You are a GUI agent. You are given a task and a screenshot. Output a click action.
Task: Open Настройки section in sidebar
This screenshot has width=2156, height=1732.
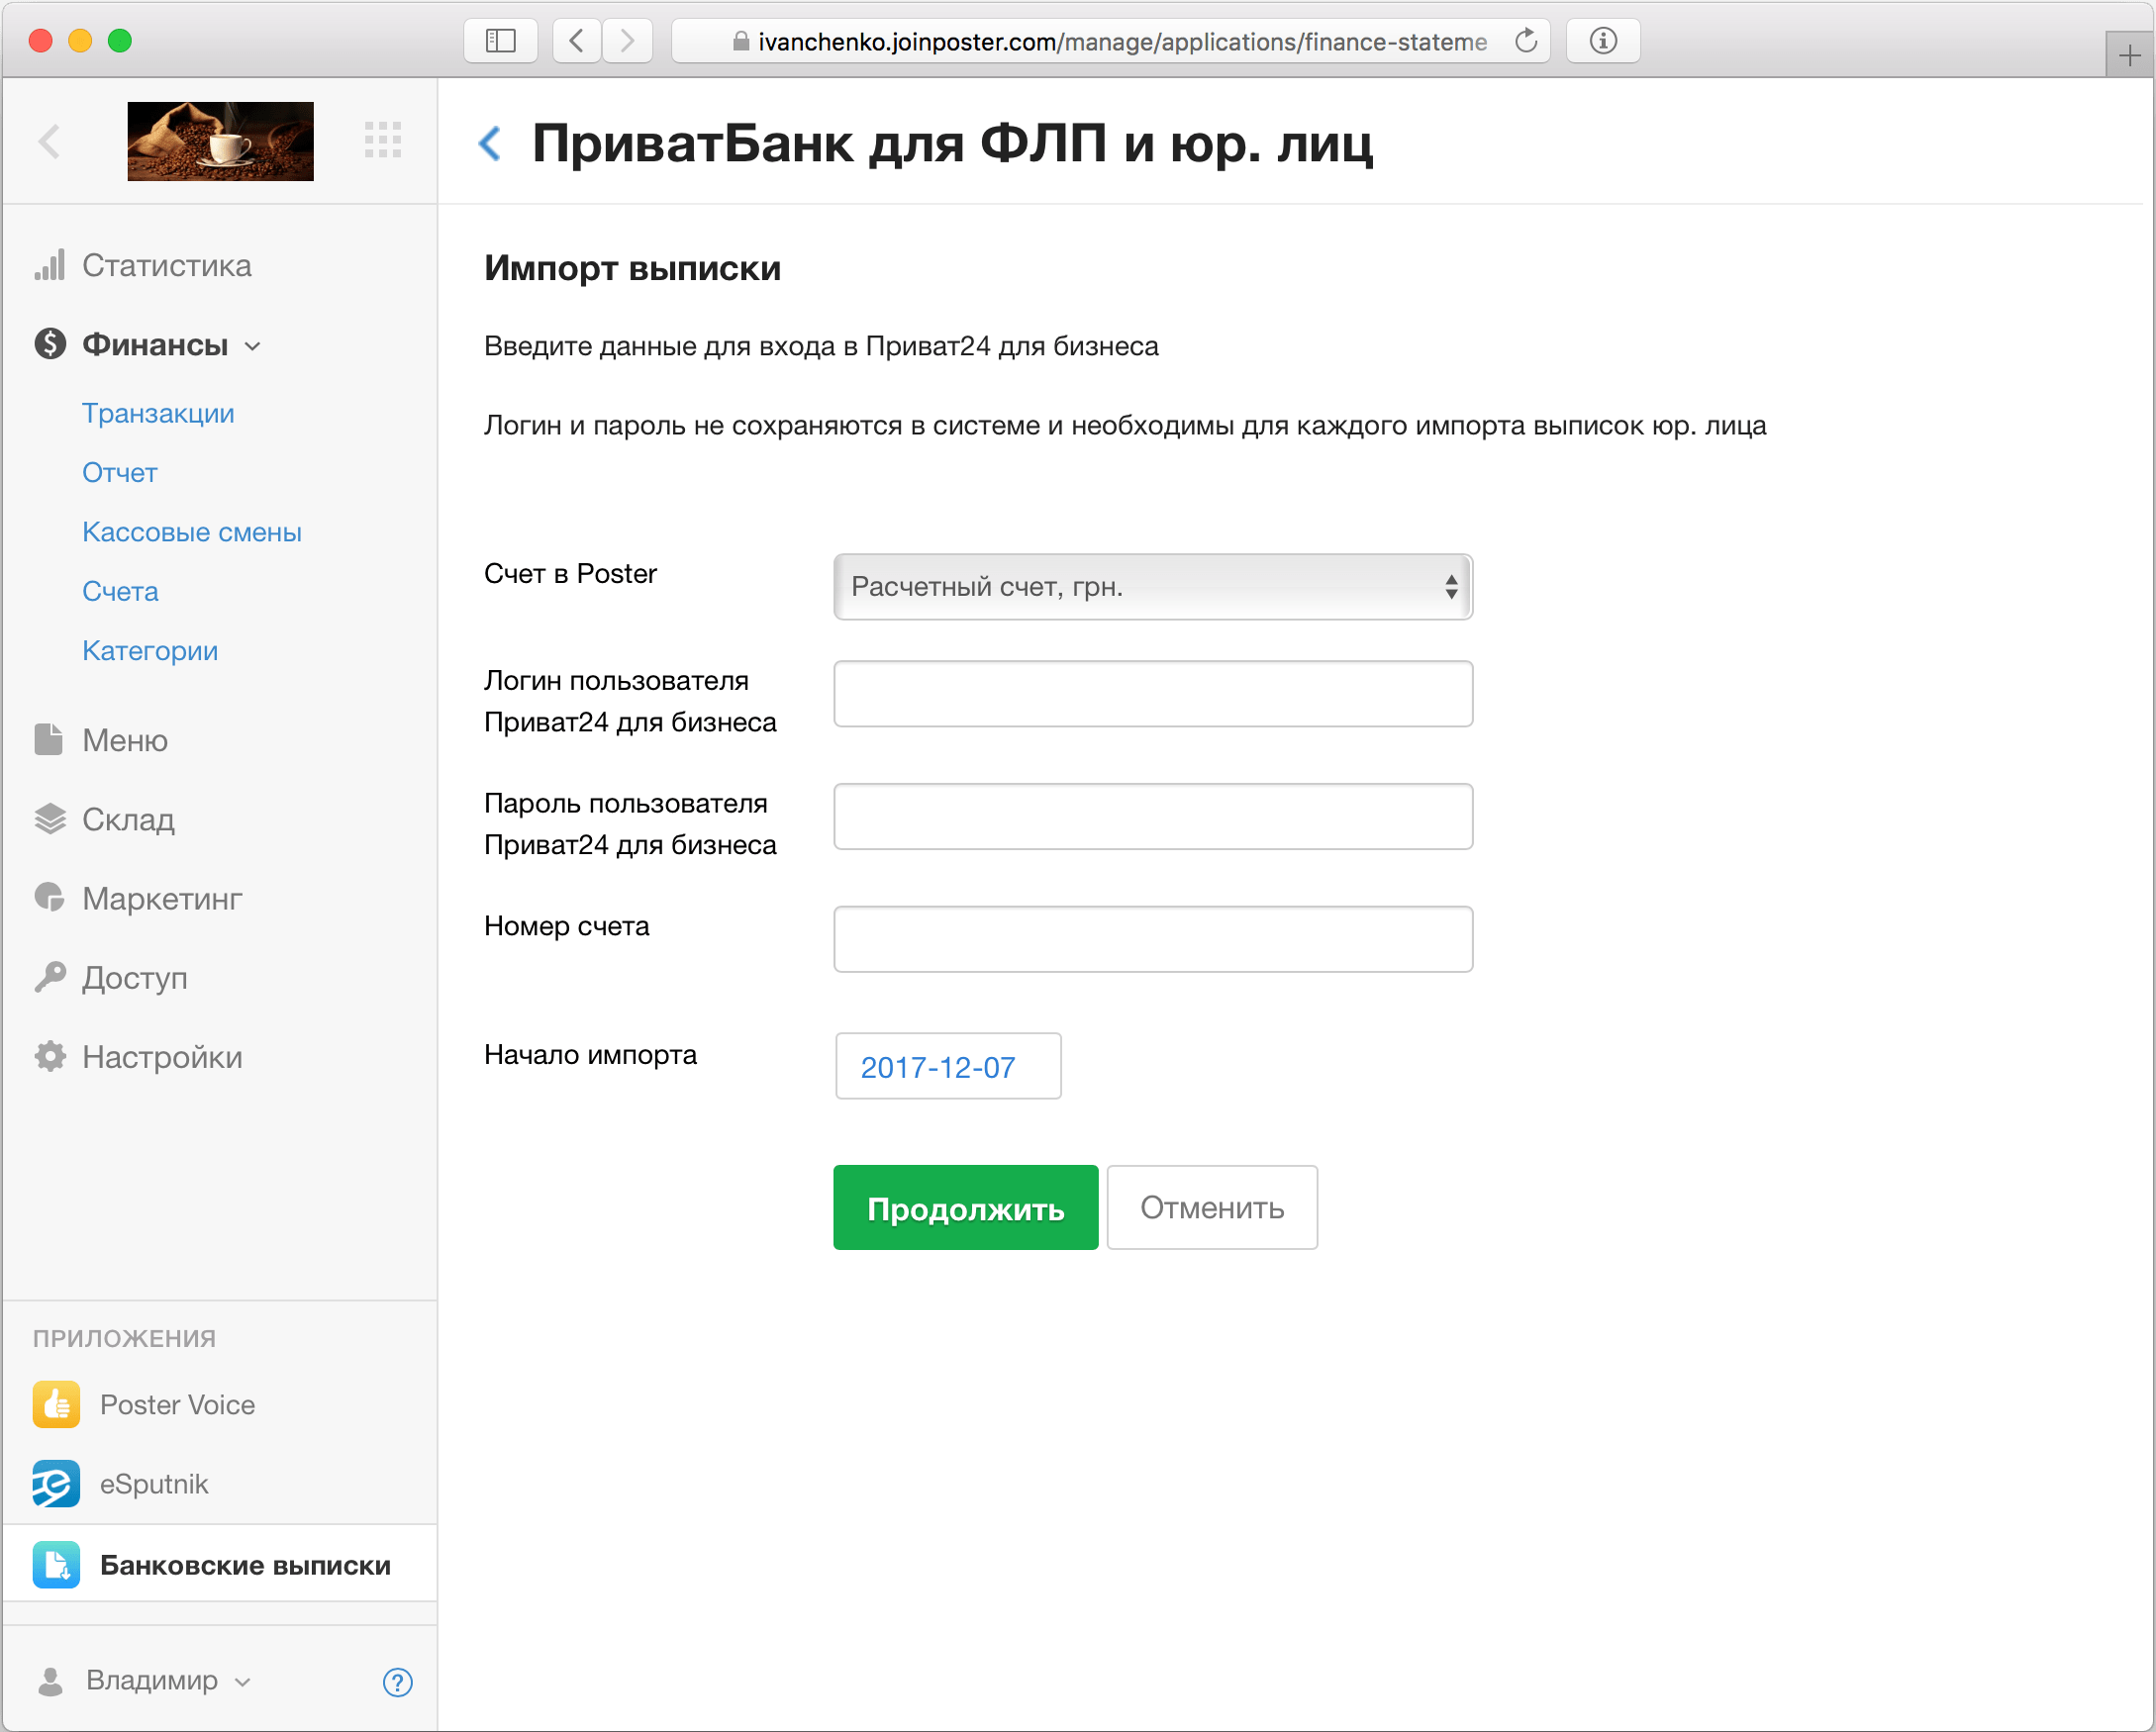[x=162, y=1056]
